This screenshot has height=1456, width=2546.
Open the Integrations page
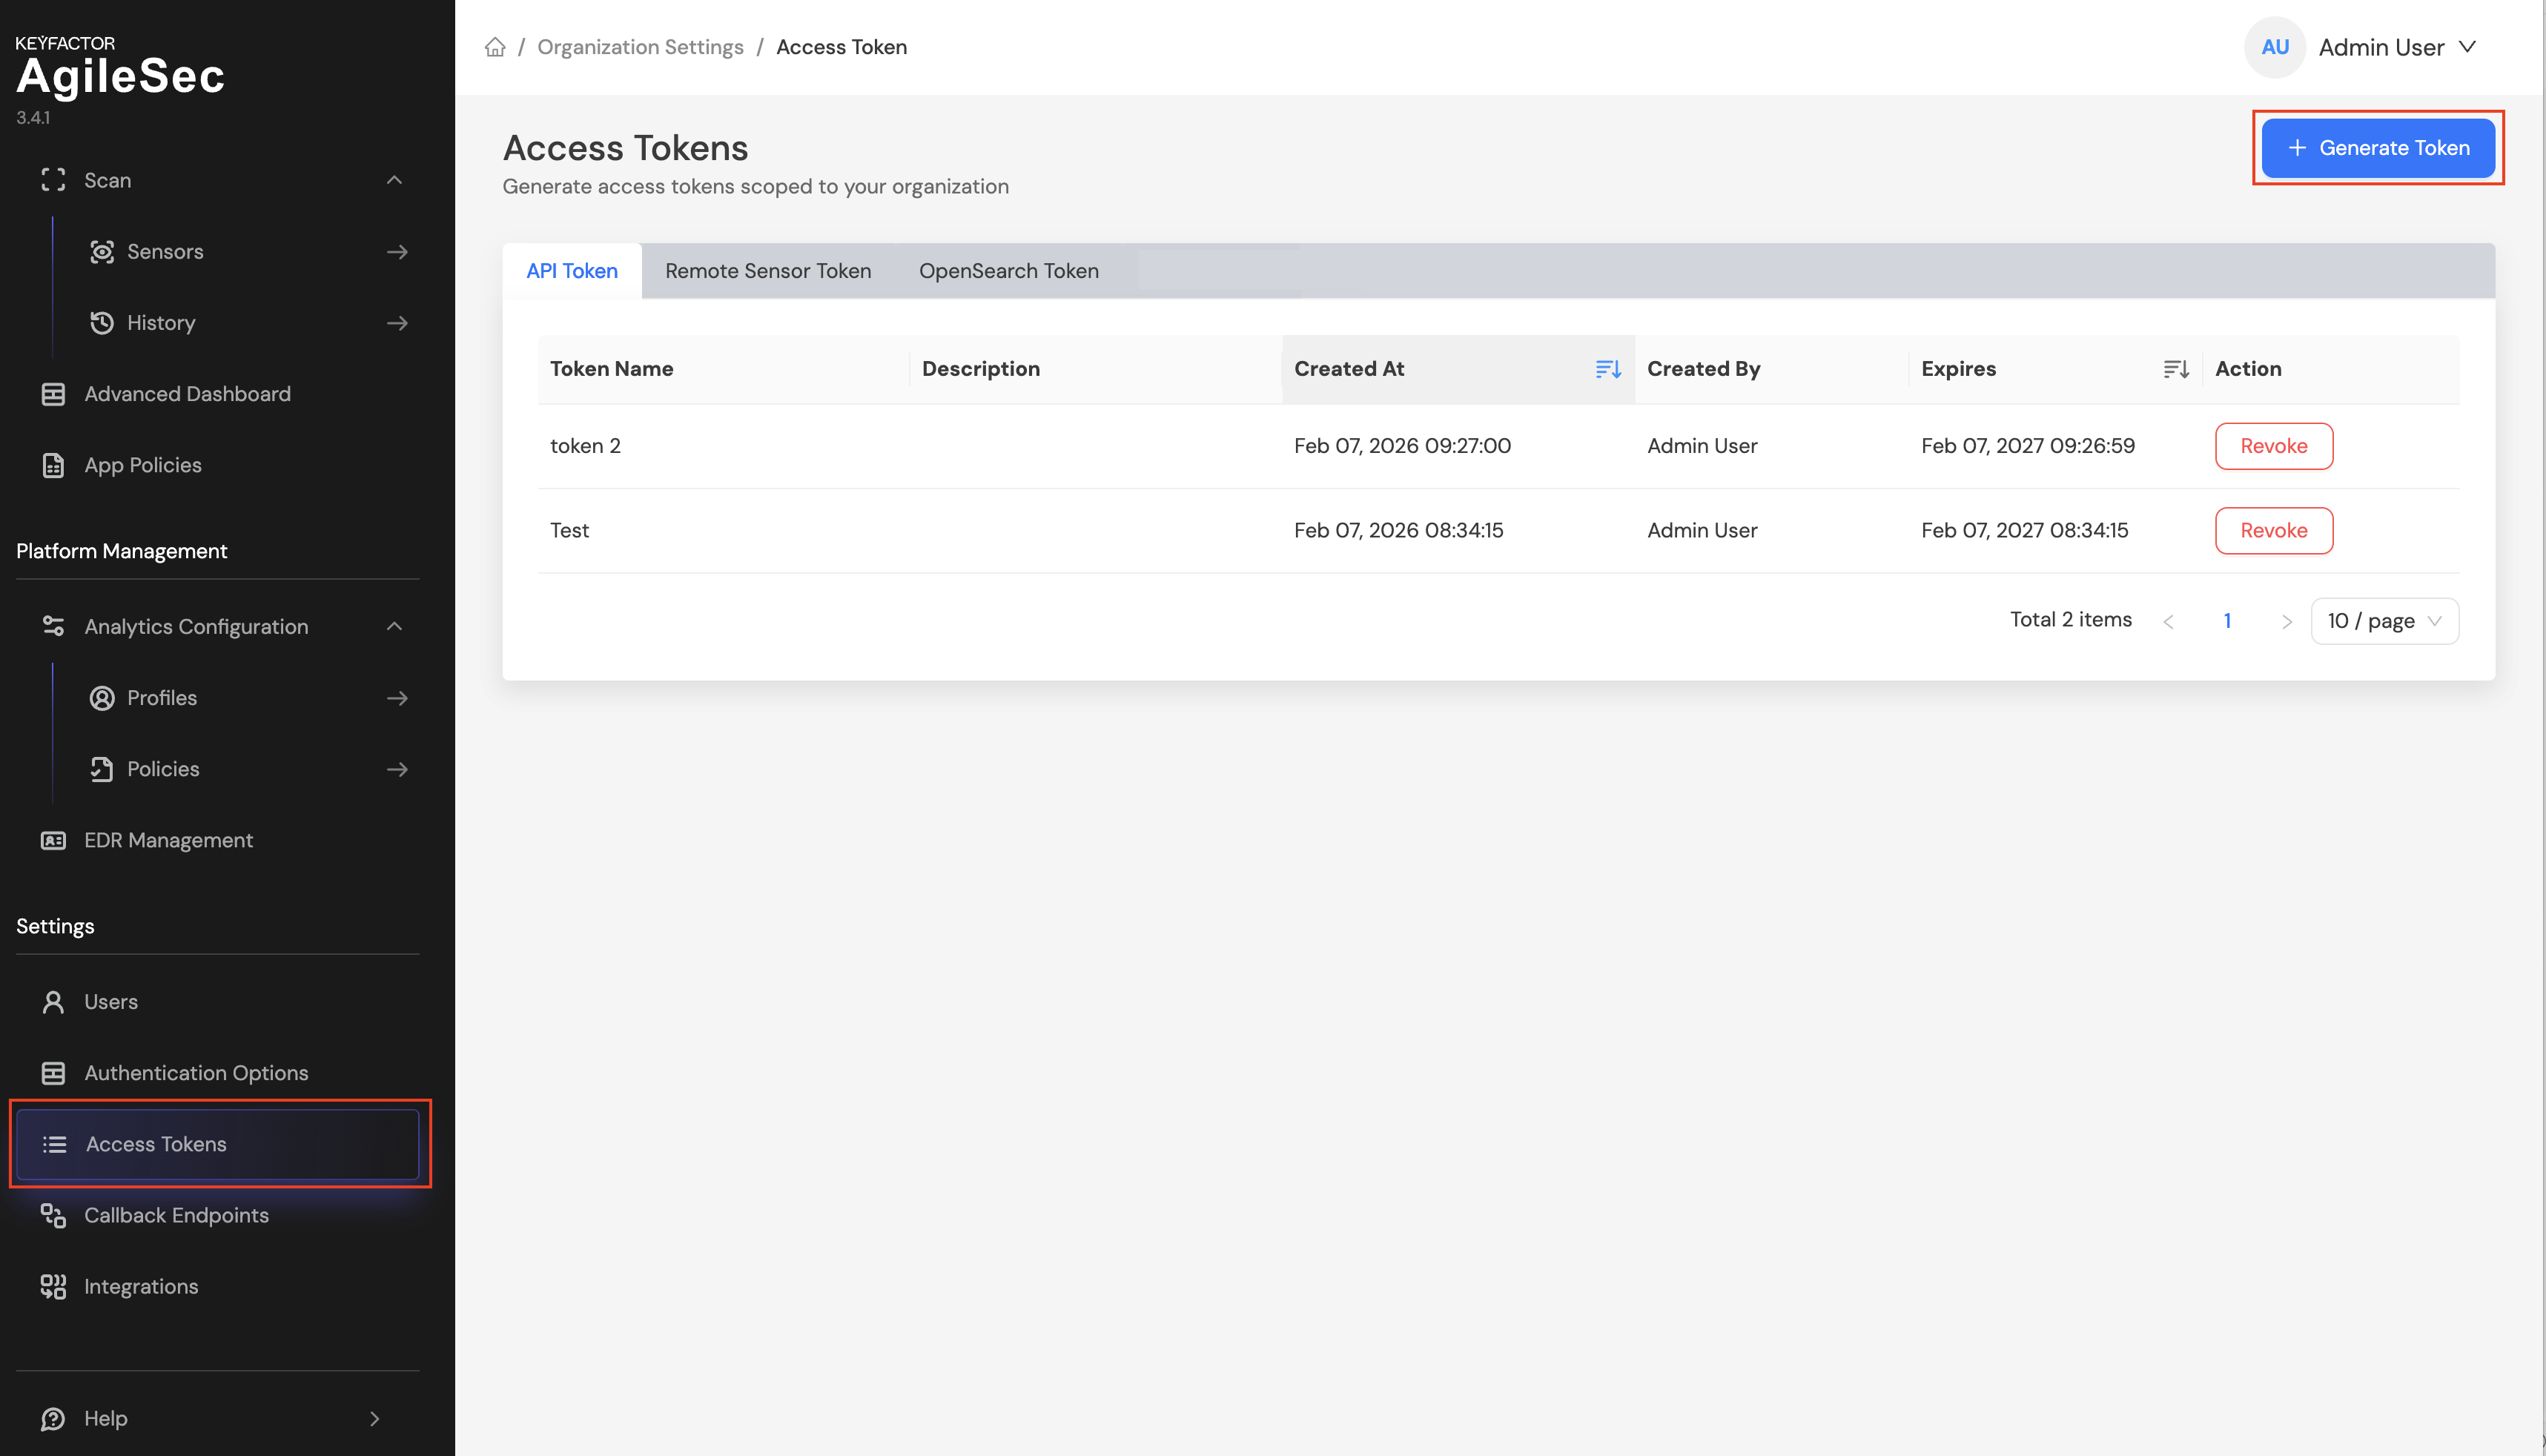tap(141, 1286)
